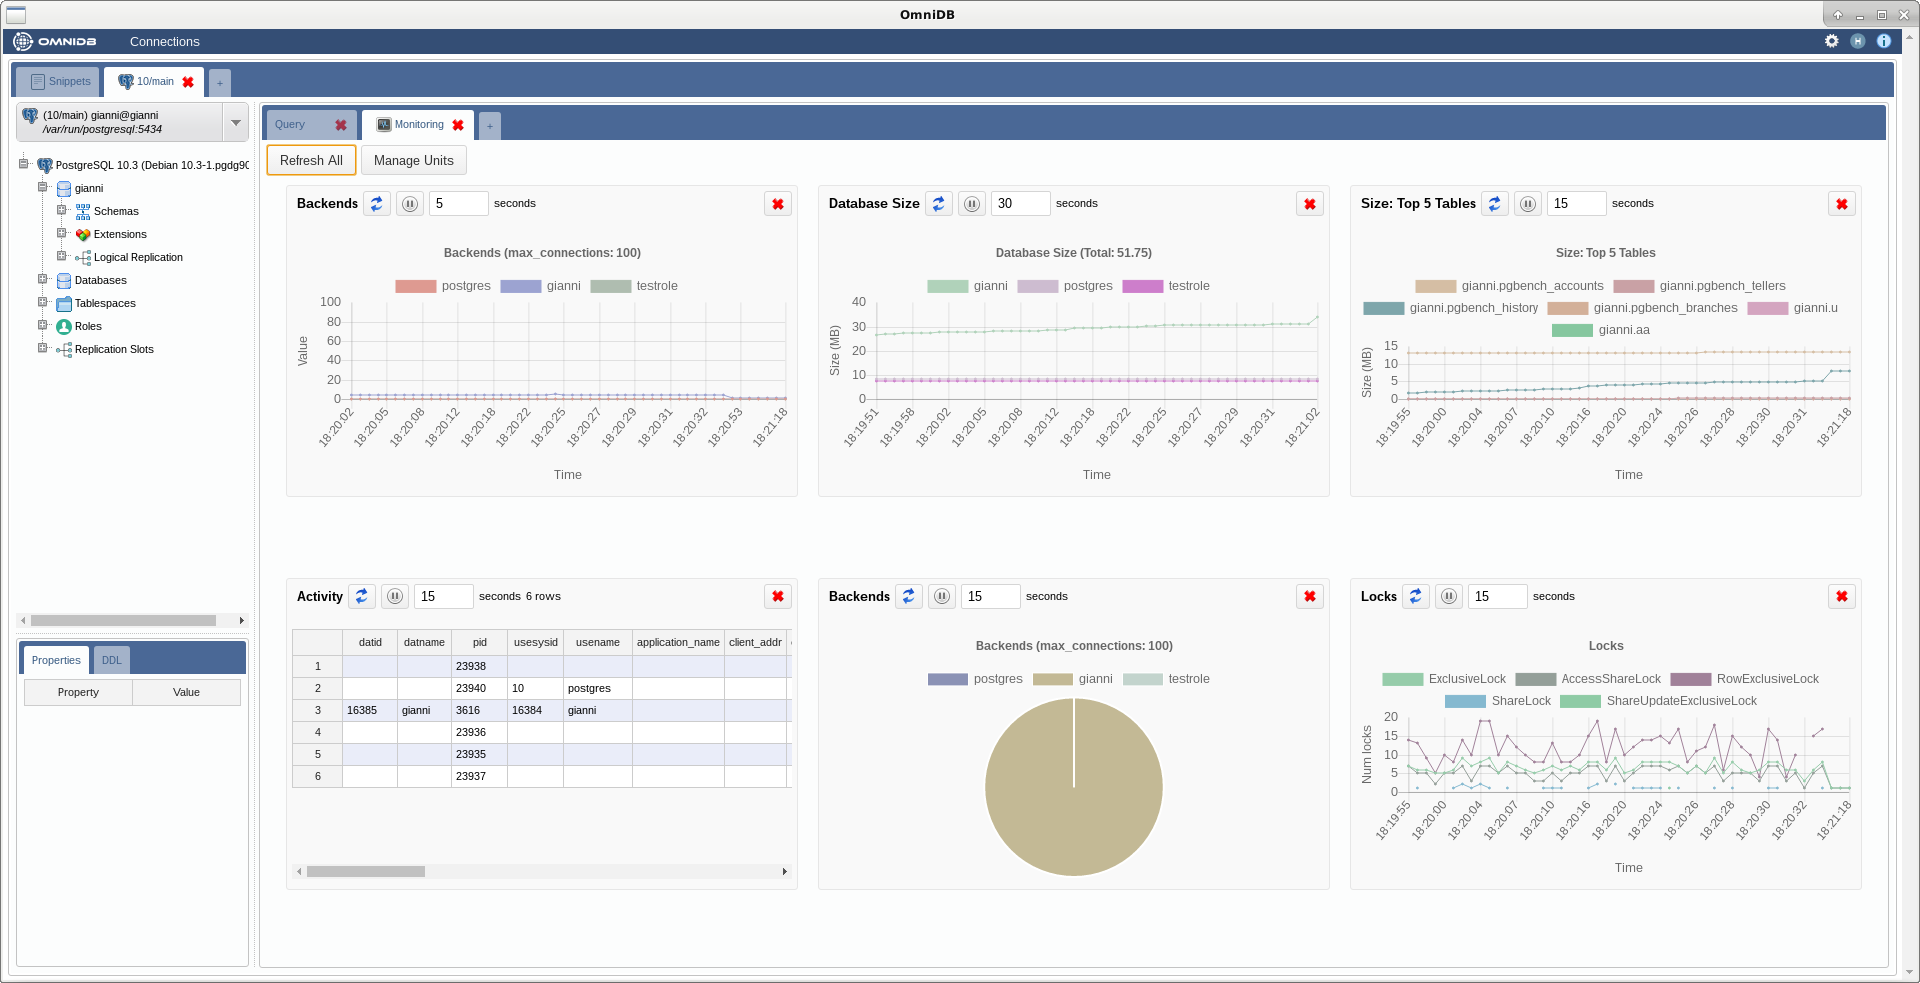Toggle ExclusiveLock legend swatch in Locks chart
Screen dimensions: 1920x983
coord(1402,679)
